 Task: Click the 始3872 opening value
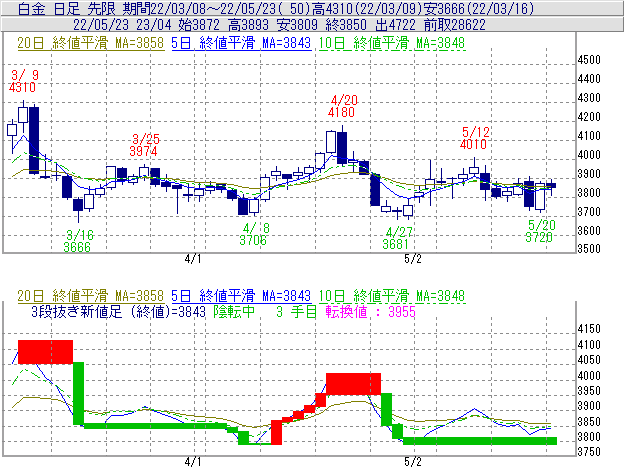point(199,25)
